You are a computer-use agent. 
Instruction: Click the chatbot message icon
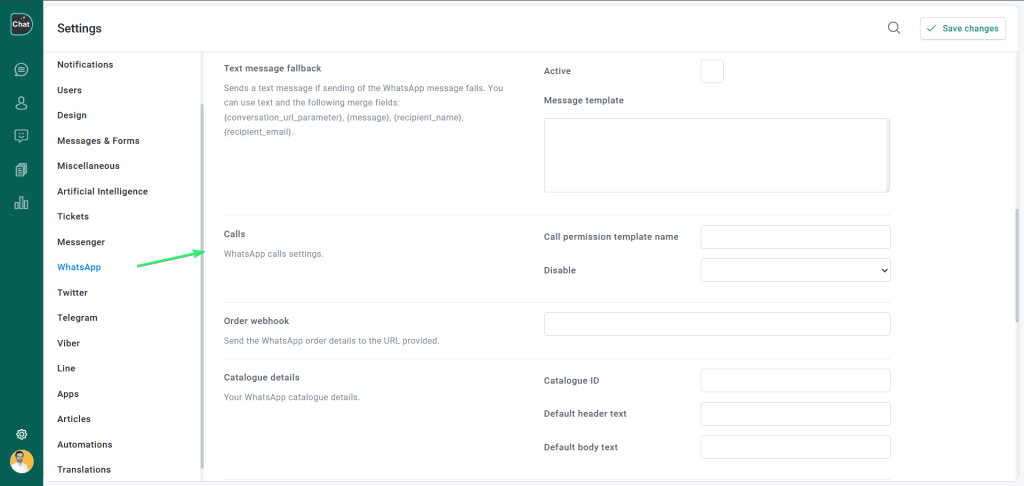21,136
